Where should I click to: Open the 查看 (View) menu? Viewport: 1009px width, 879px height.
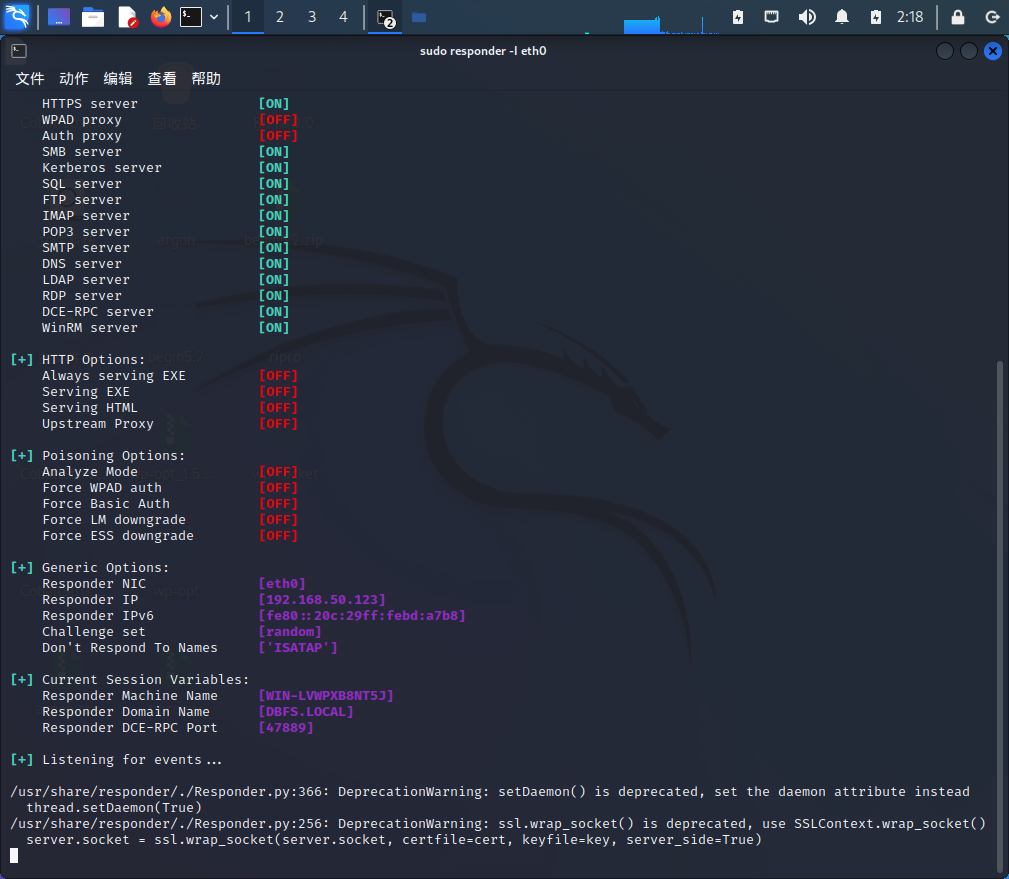162,79
